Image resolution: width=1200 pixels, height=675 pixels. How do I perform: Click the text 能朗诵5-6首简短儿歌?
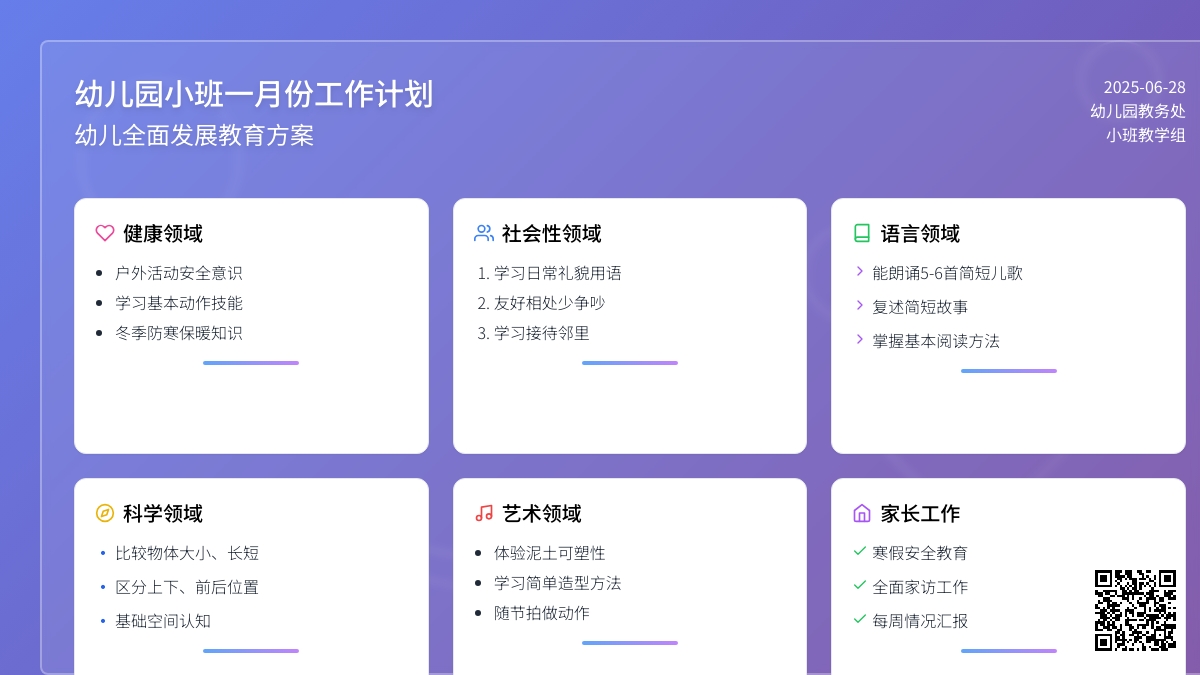[x=948, y=273]
